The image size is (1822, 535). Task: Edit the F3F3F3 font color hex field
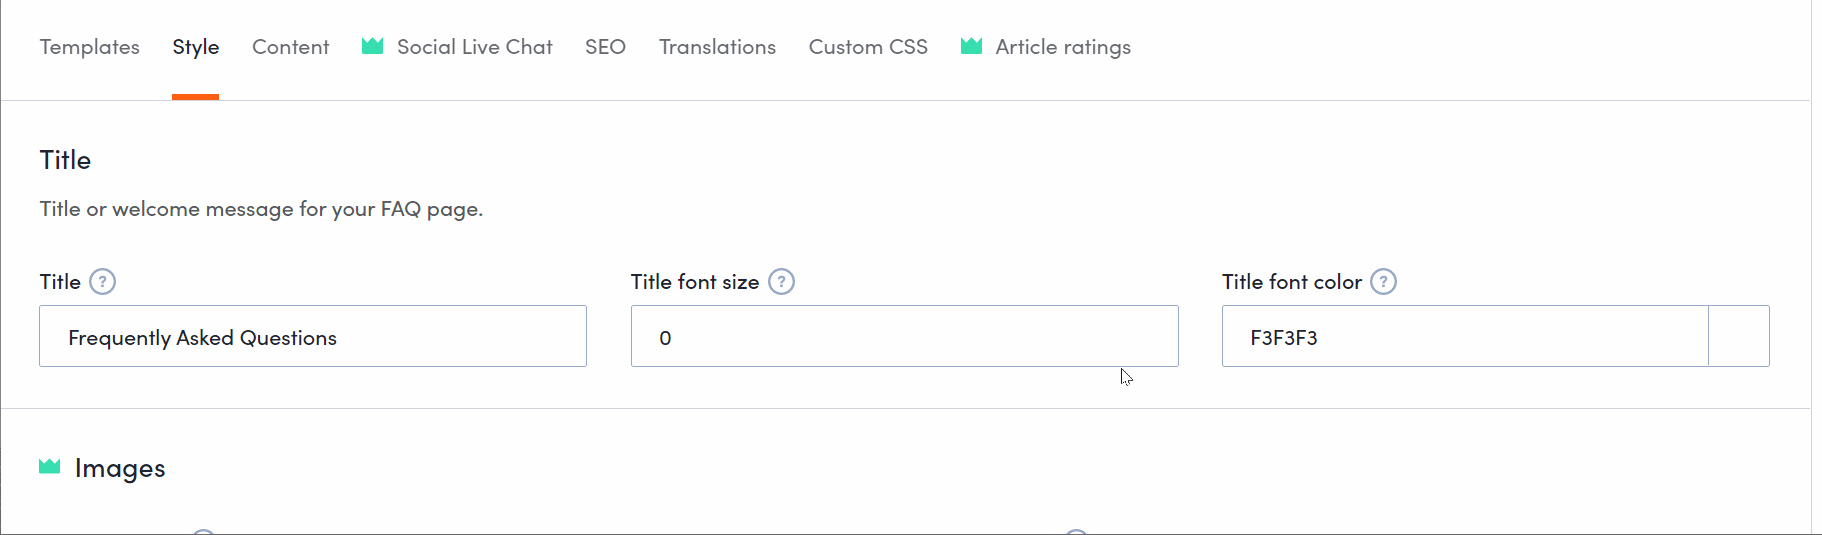click(1465, 336)
